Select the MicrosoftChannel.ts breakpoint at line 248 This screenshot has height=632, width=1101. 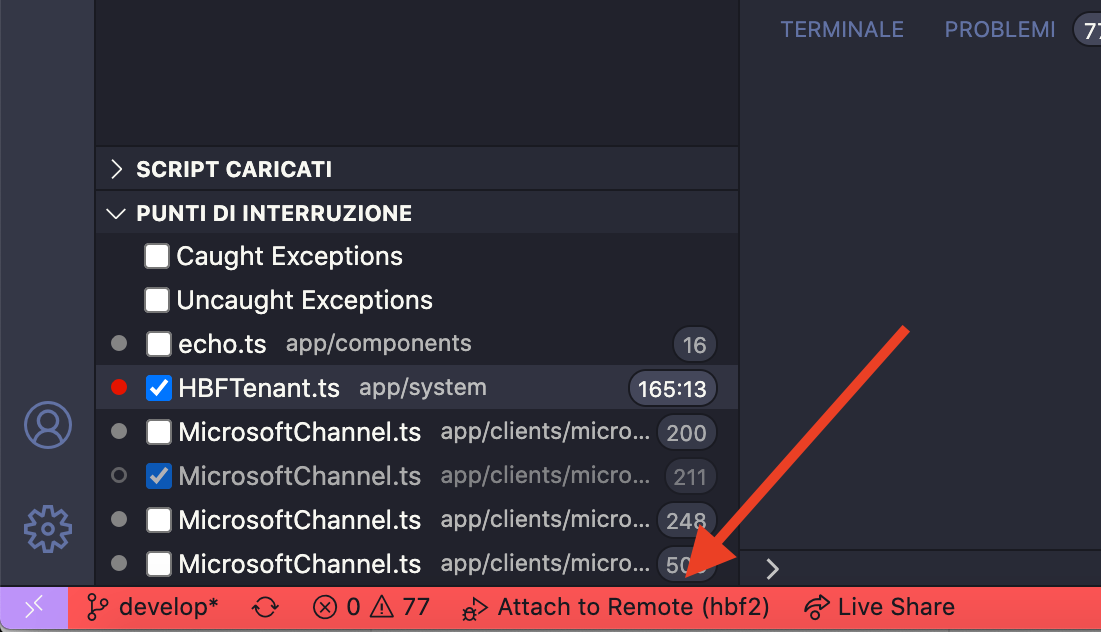(x=416, y=520)
